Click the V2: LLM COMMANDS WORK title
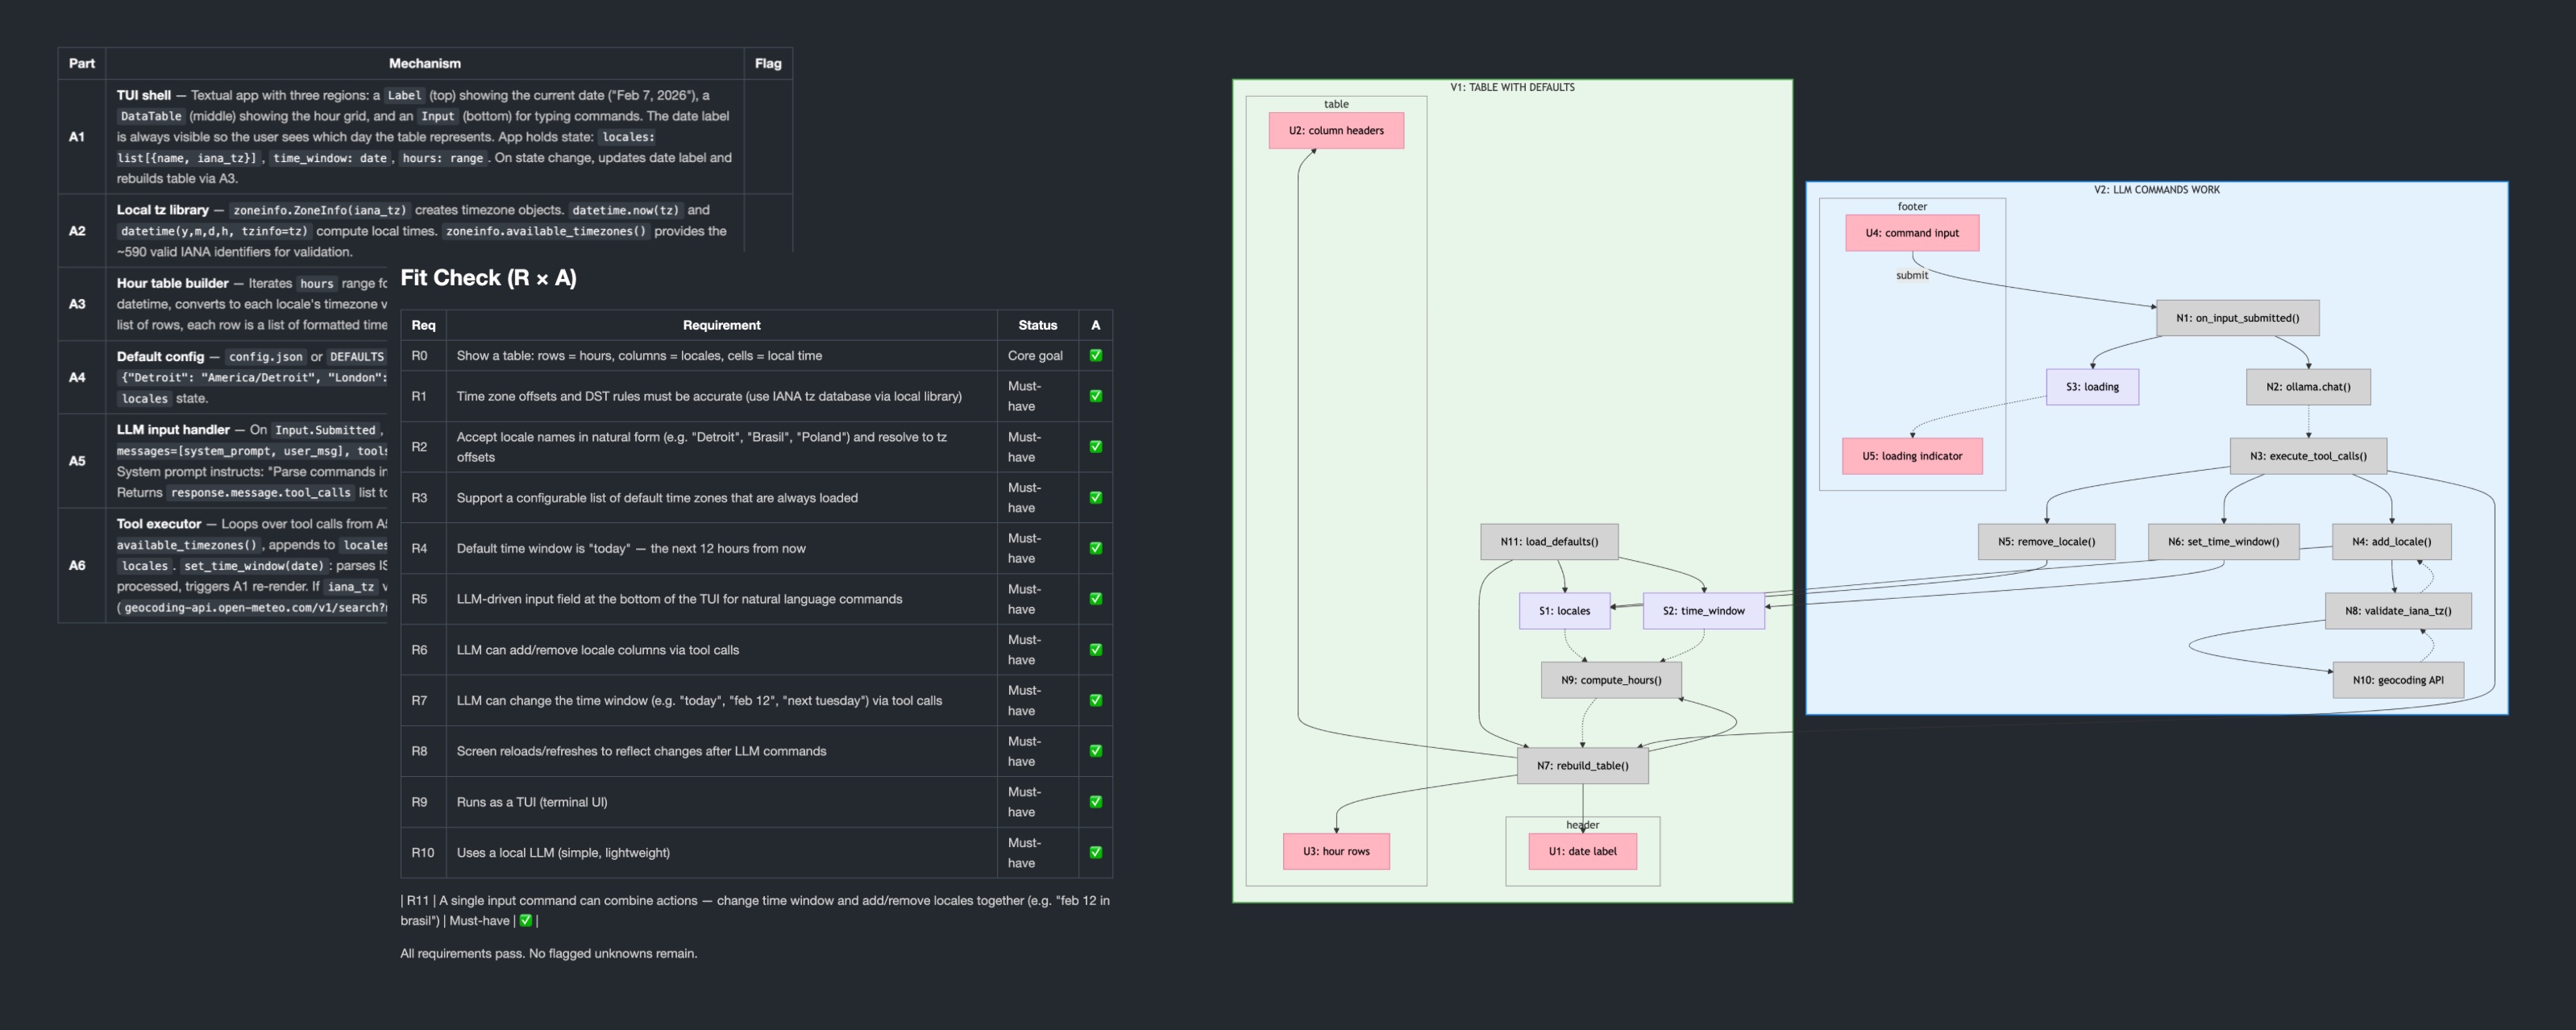The width and height of the screenshot is (2576, 1030). click(2156, 190)
